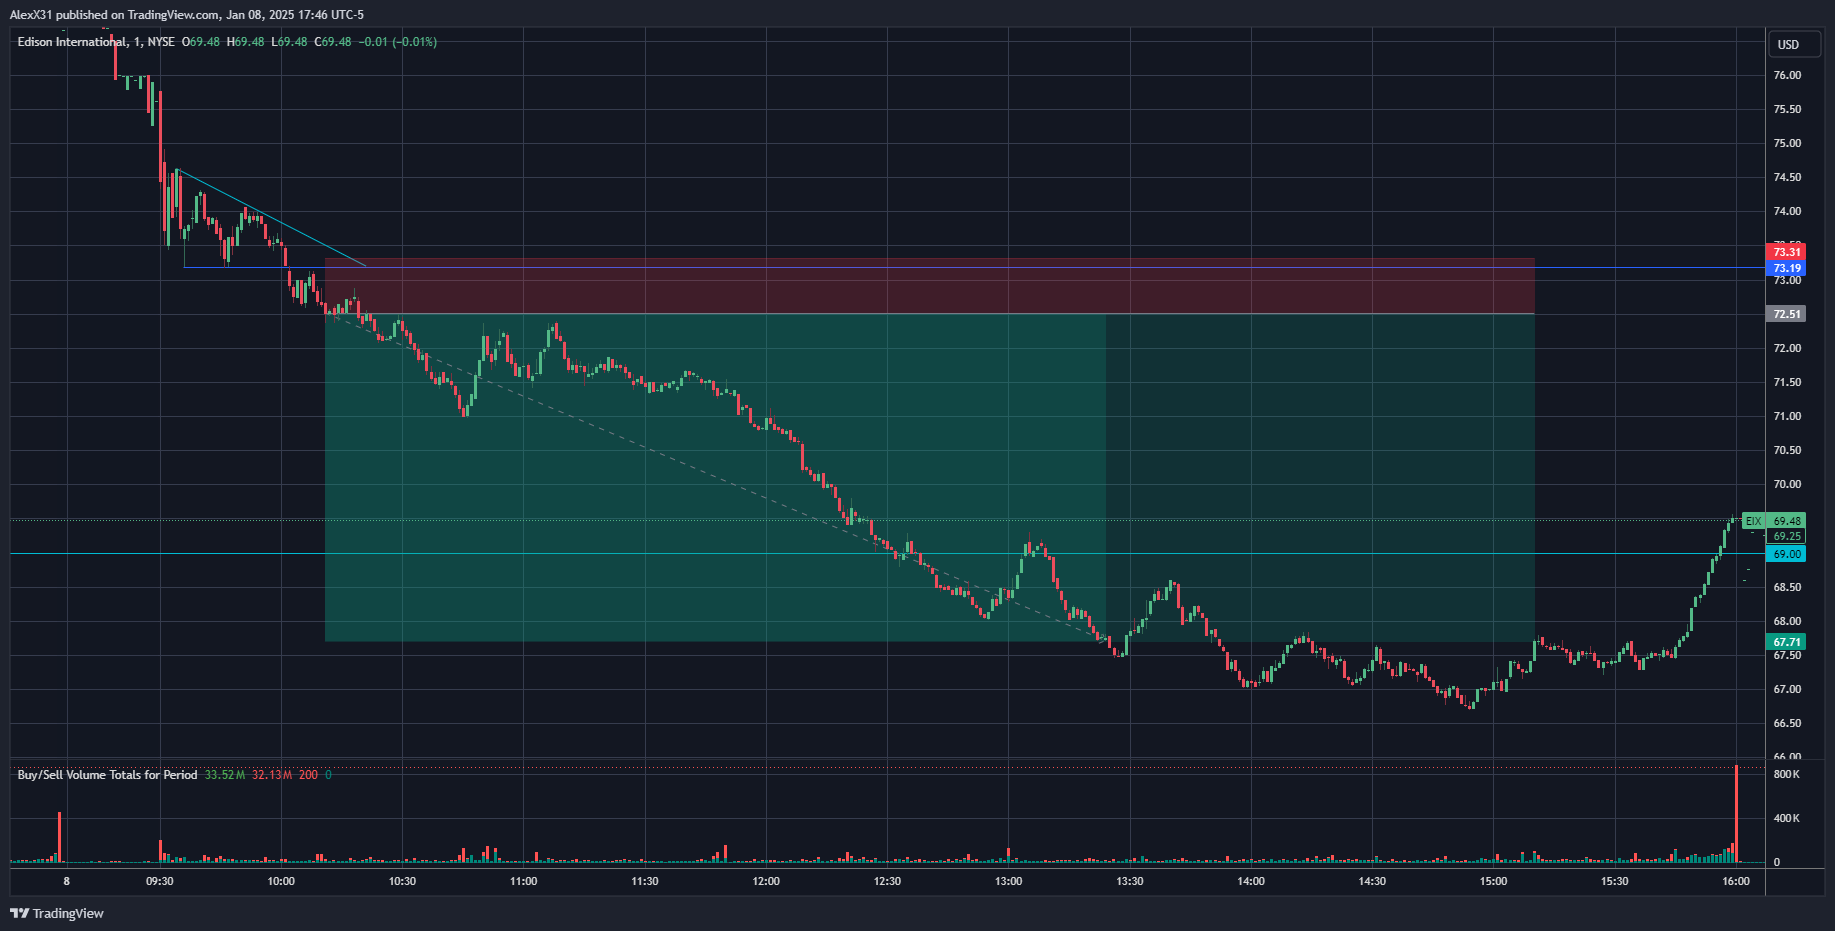Click the 10:00 time axis label
The width and height of the screenshot is (1835, 931).
pos(281,881)
